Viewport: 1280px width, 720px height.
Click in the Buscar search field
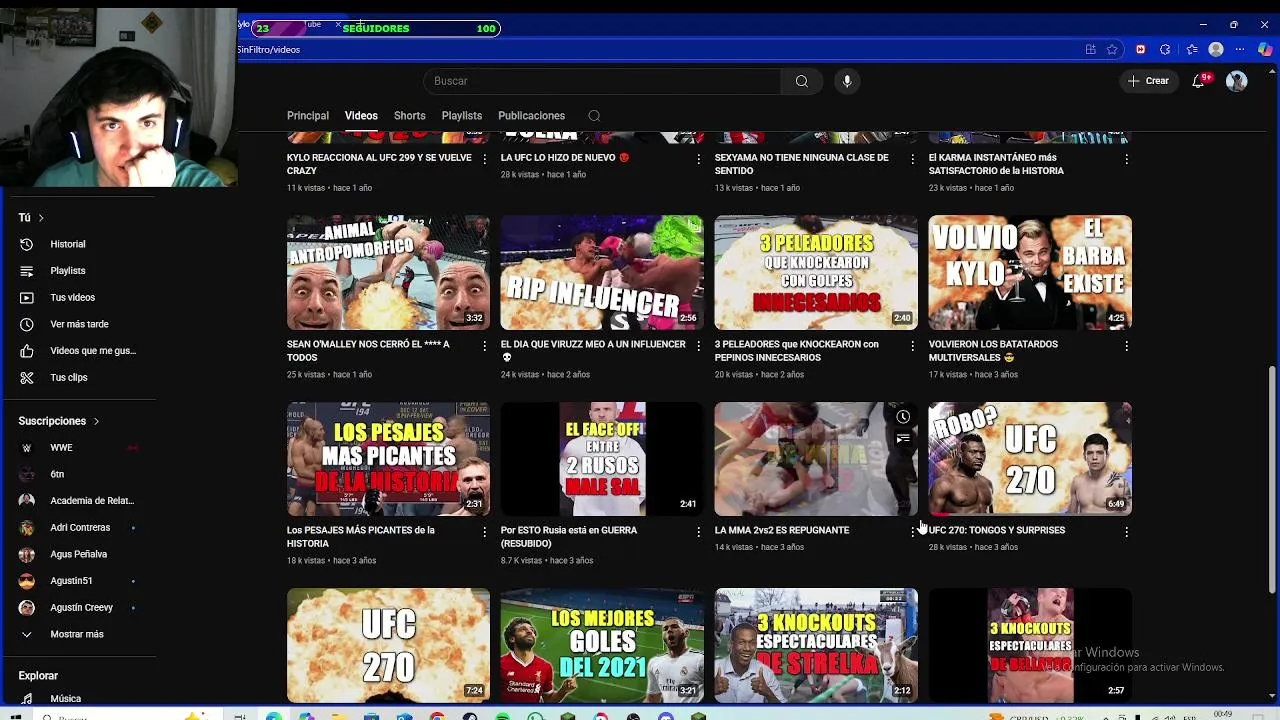pos(602,81)
